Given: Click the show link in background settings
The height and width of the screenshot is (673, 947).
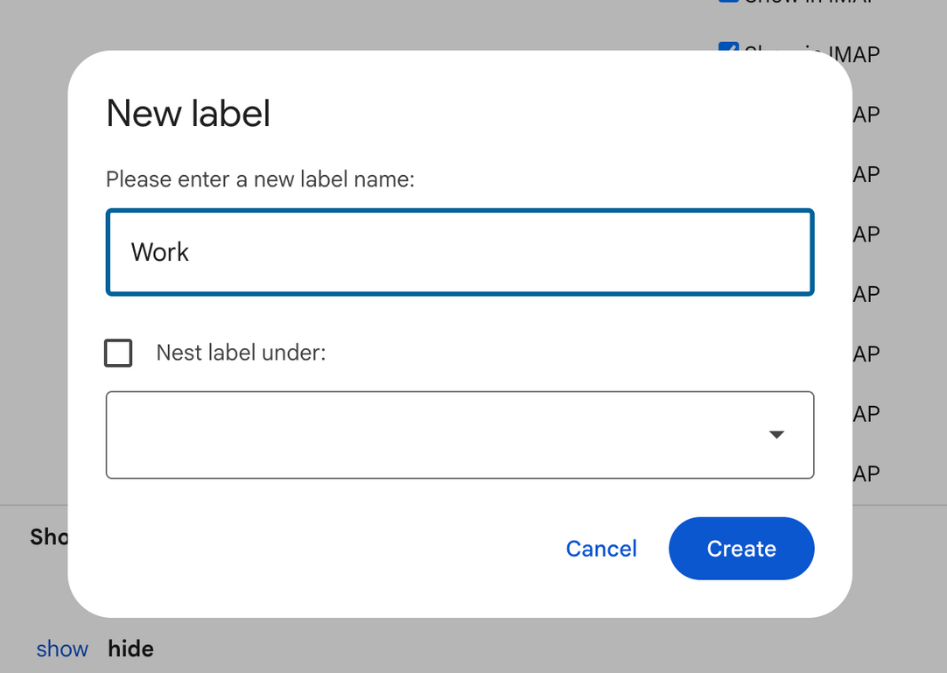Looking at the screenshot, I should (x=62, y=649).
